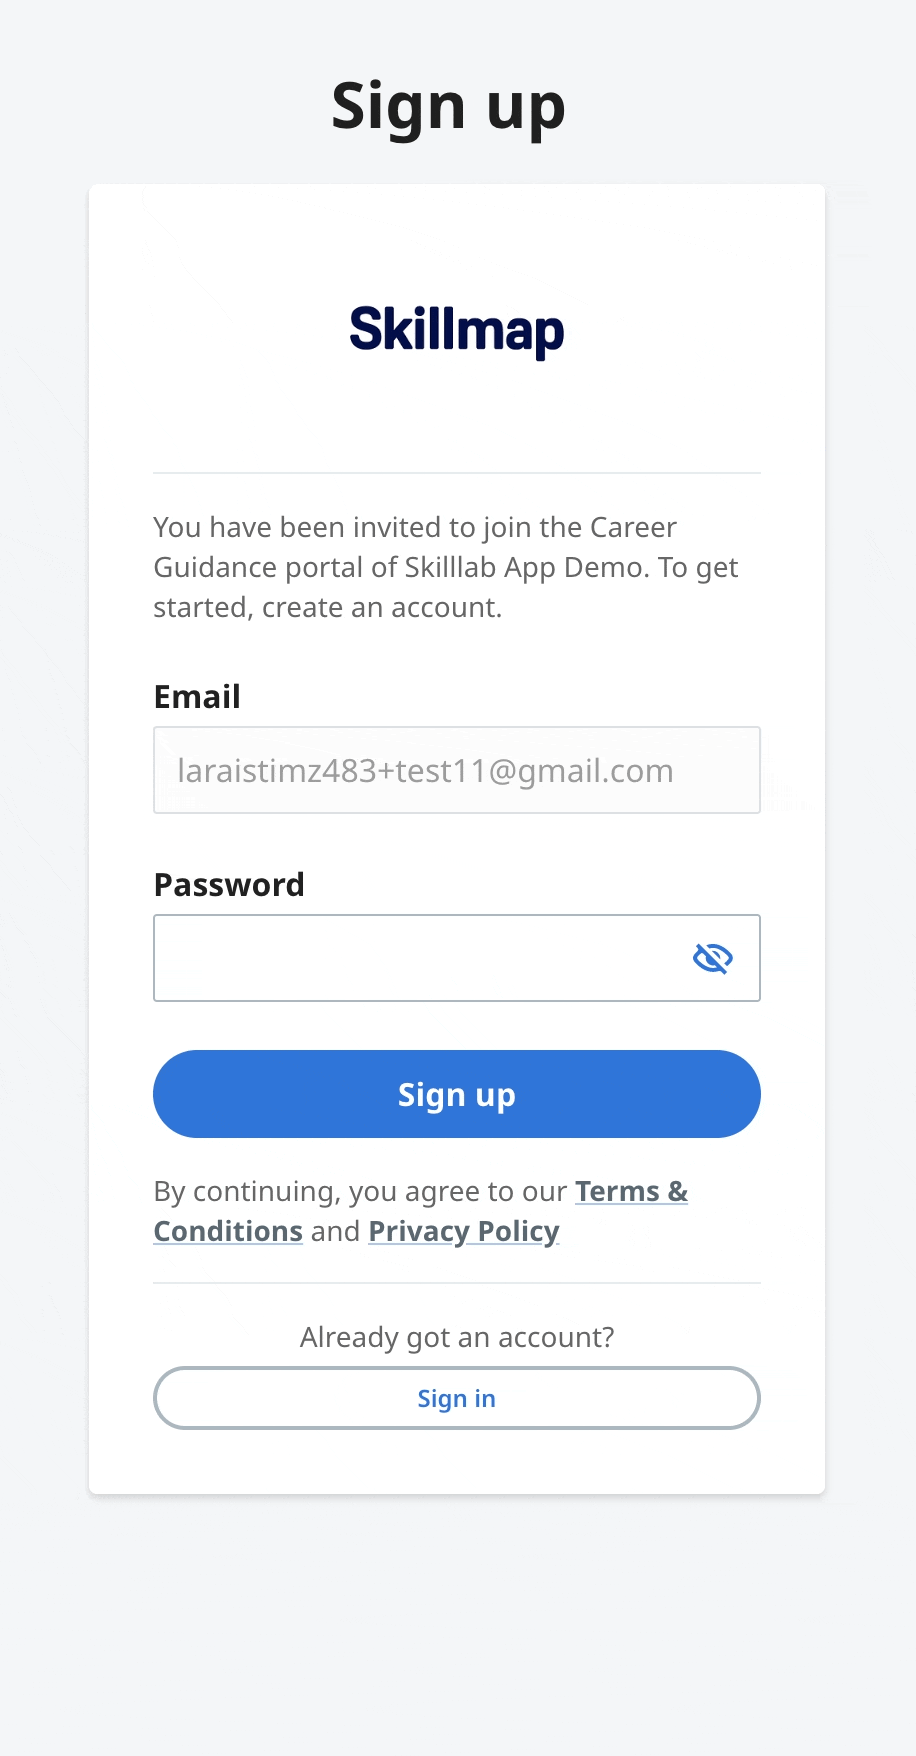
Task: Click the Skillmap logo
Action: (x=457, y=331)
